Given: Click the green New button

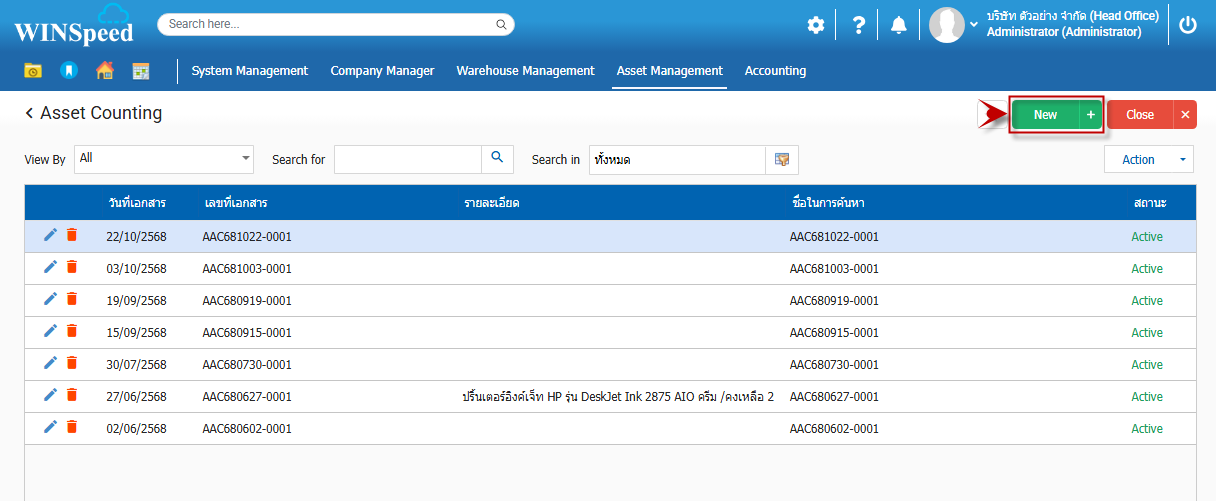Looking at the screenshot, I should click(x=1045, y=115).
